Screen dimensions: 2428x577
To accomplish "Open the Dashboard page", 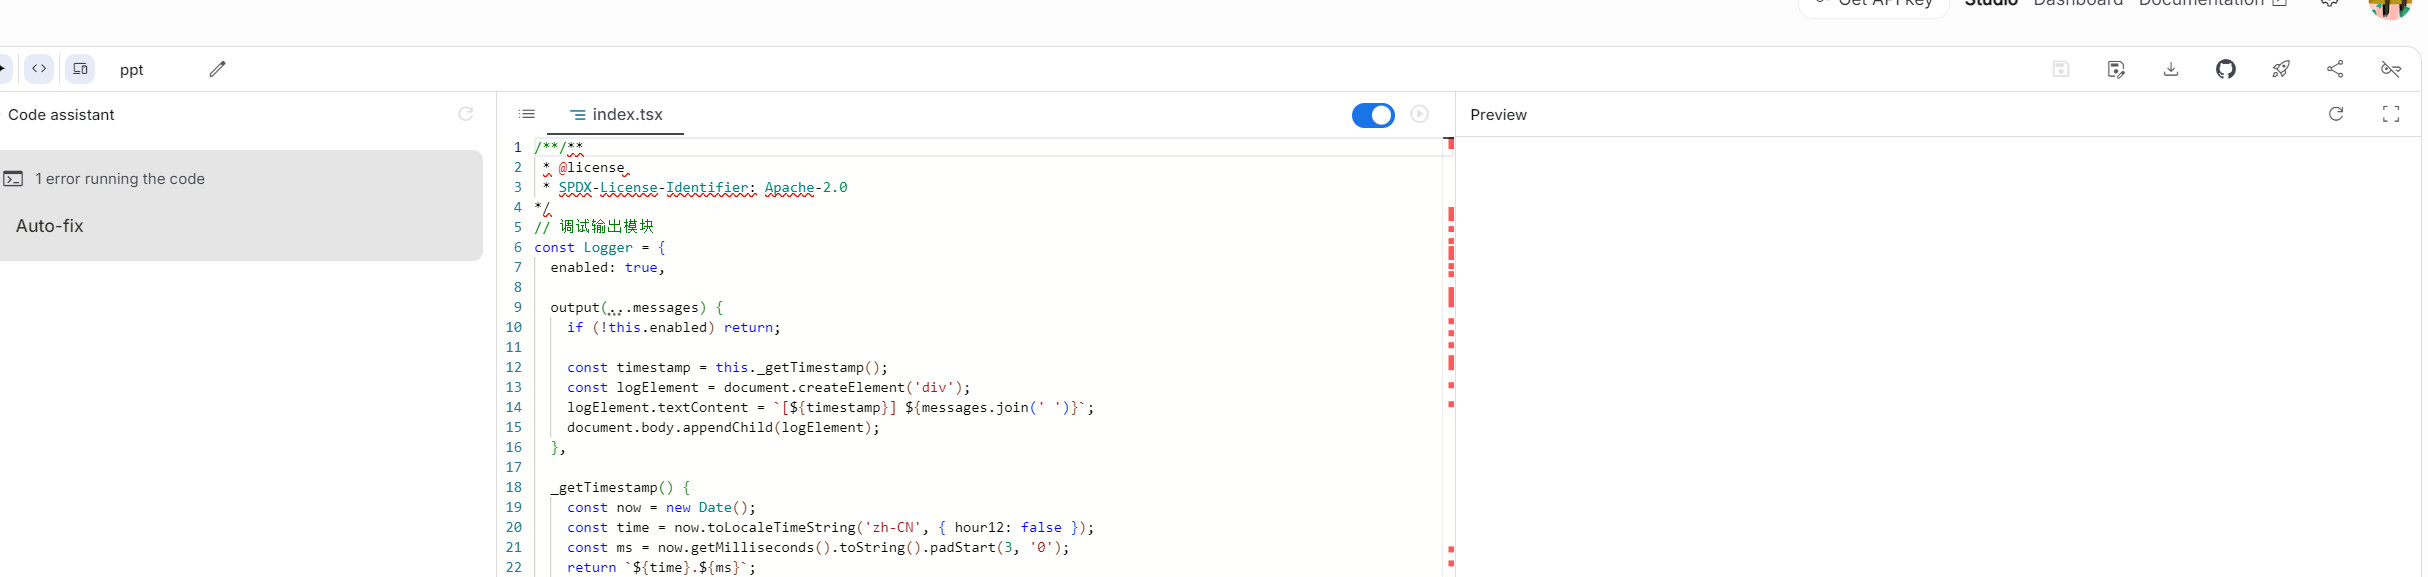I will [2078, 4].
